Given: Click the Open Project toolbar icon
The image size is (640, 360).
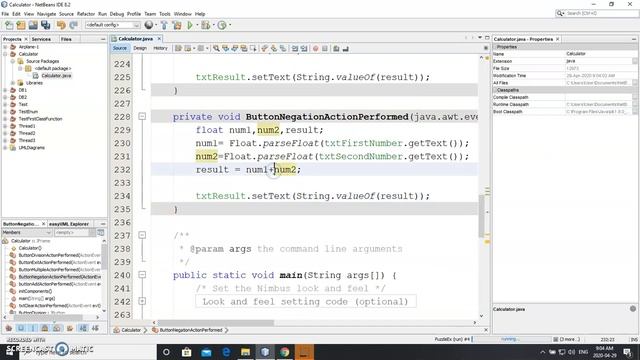Looking at the screenshot, I should [33, 25].
